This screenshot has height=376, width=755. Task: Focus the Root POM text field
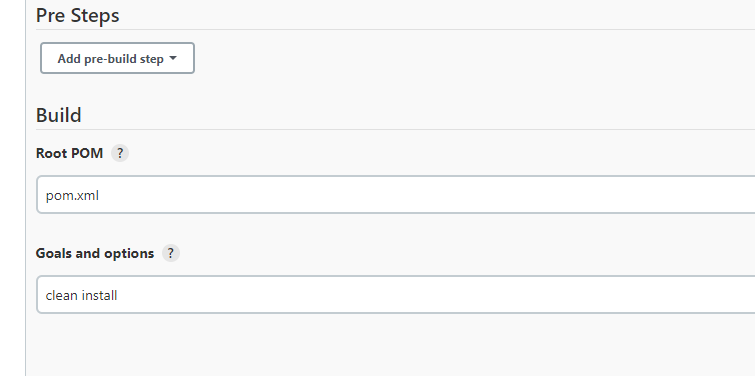tap(396, 194)
